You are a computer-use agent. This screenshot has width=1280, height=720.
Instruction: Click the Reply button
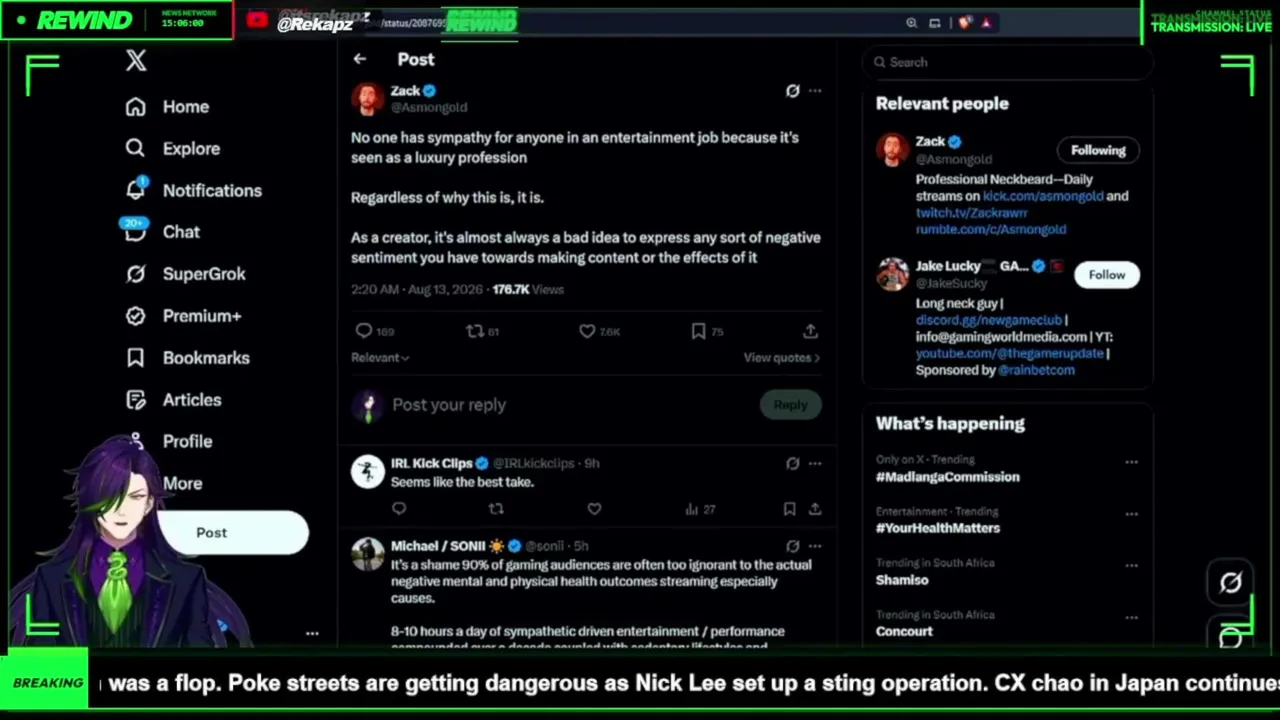(x=790, y=405)
